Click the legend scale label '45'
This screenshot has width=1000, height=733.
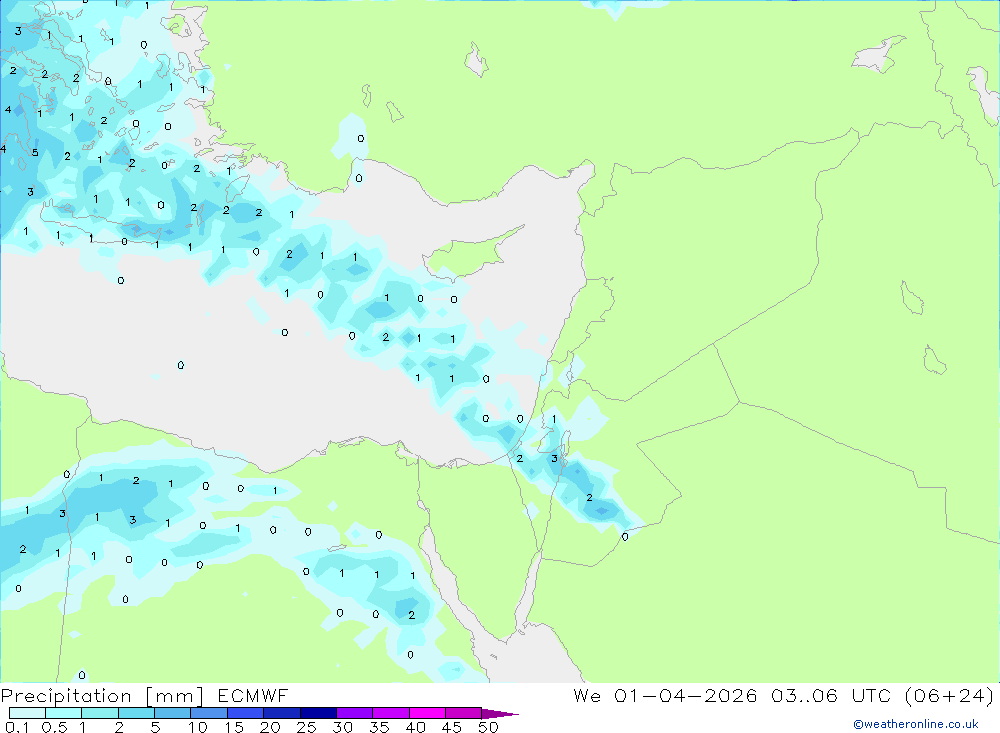pos(452,727)
